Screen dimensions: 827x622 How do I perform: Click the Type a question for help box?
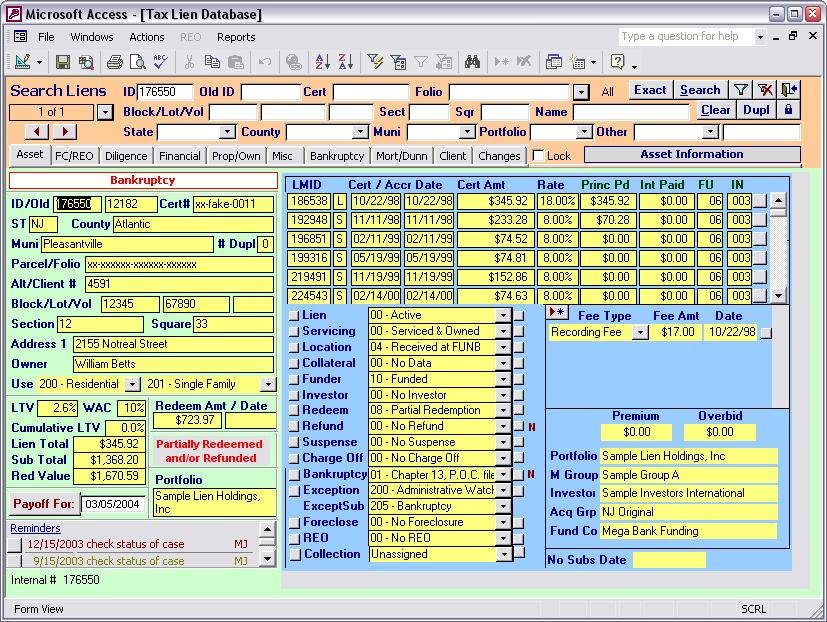click(686, 36)
